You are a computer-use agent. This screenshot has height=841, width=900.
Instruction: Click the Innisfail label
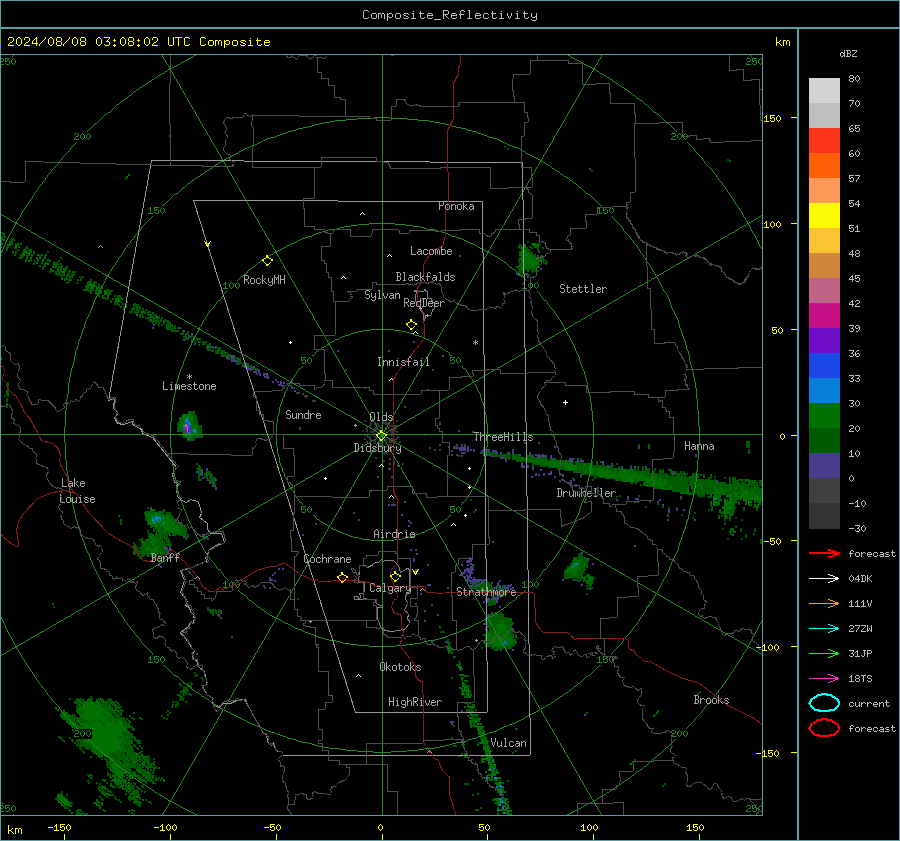click(x=403, y=362)
